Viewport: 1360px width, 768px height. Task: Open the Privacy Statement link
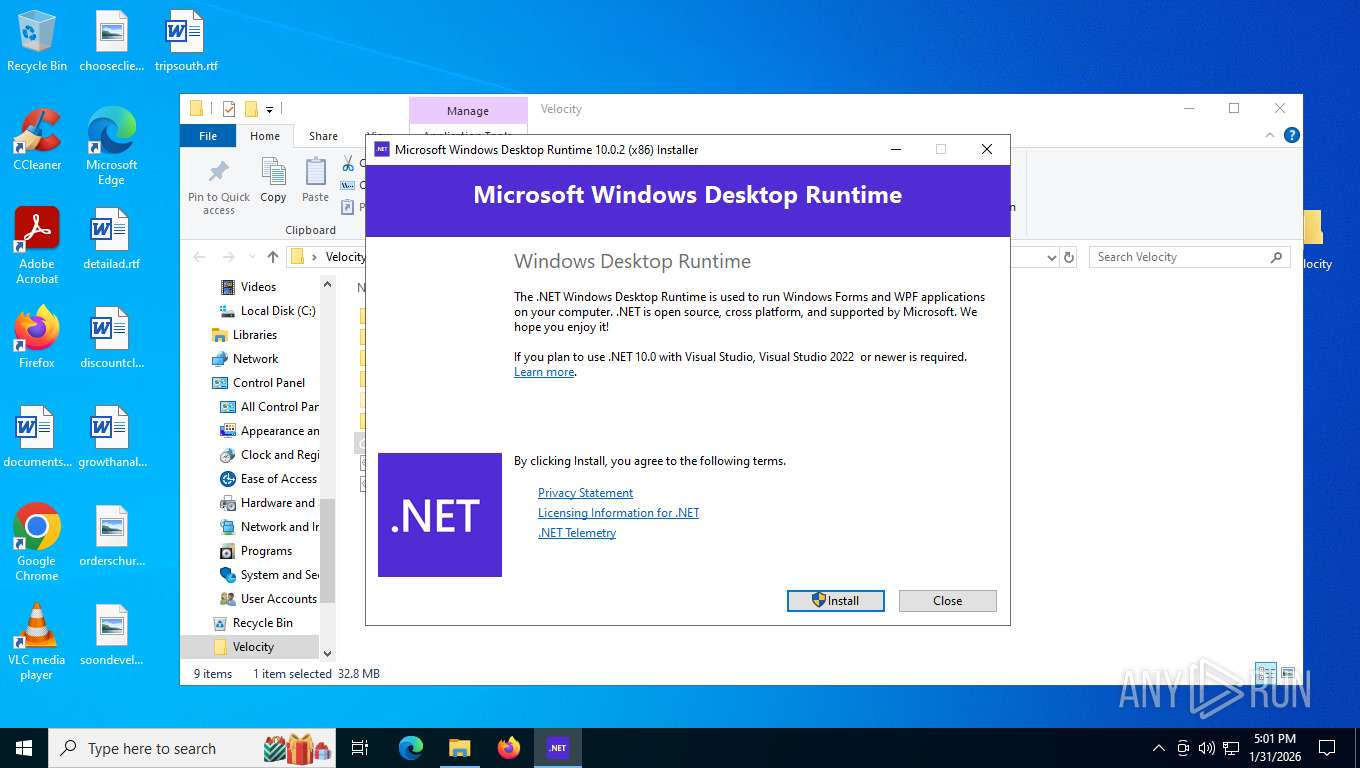(x=585, y=493)
